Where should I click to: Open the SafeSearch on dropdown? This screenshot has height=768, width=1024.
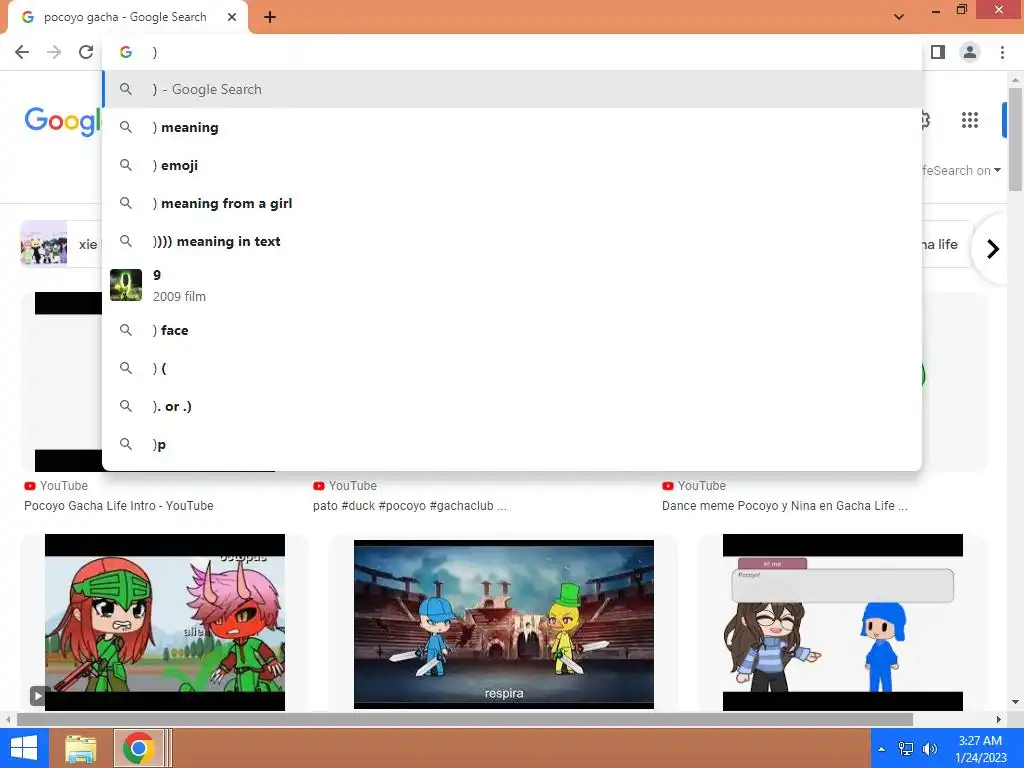click(x=961, y=170)
